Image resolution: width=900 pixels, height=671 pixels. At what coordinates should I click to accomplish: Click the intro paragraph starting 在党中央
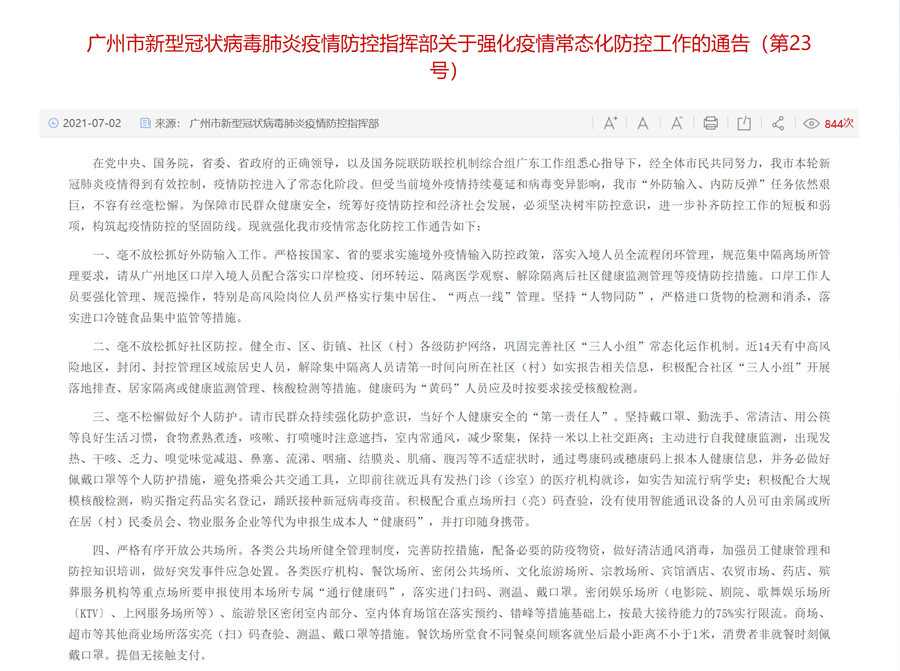point(450,195)
